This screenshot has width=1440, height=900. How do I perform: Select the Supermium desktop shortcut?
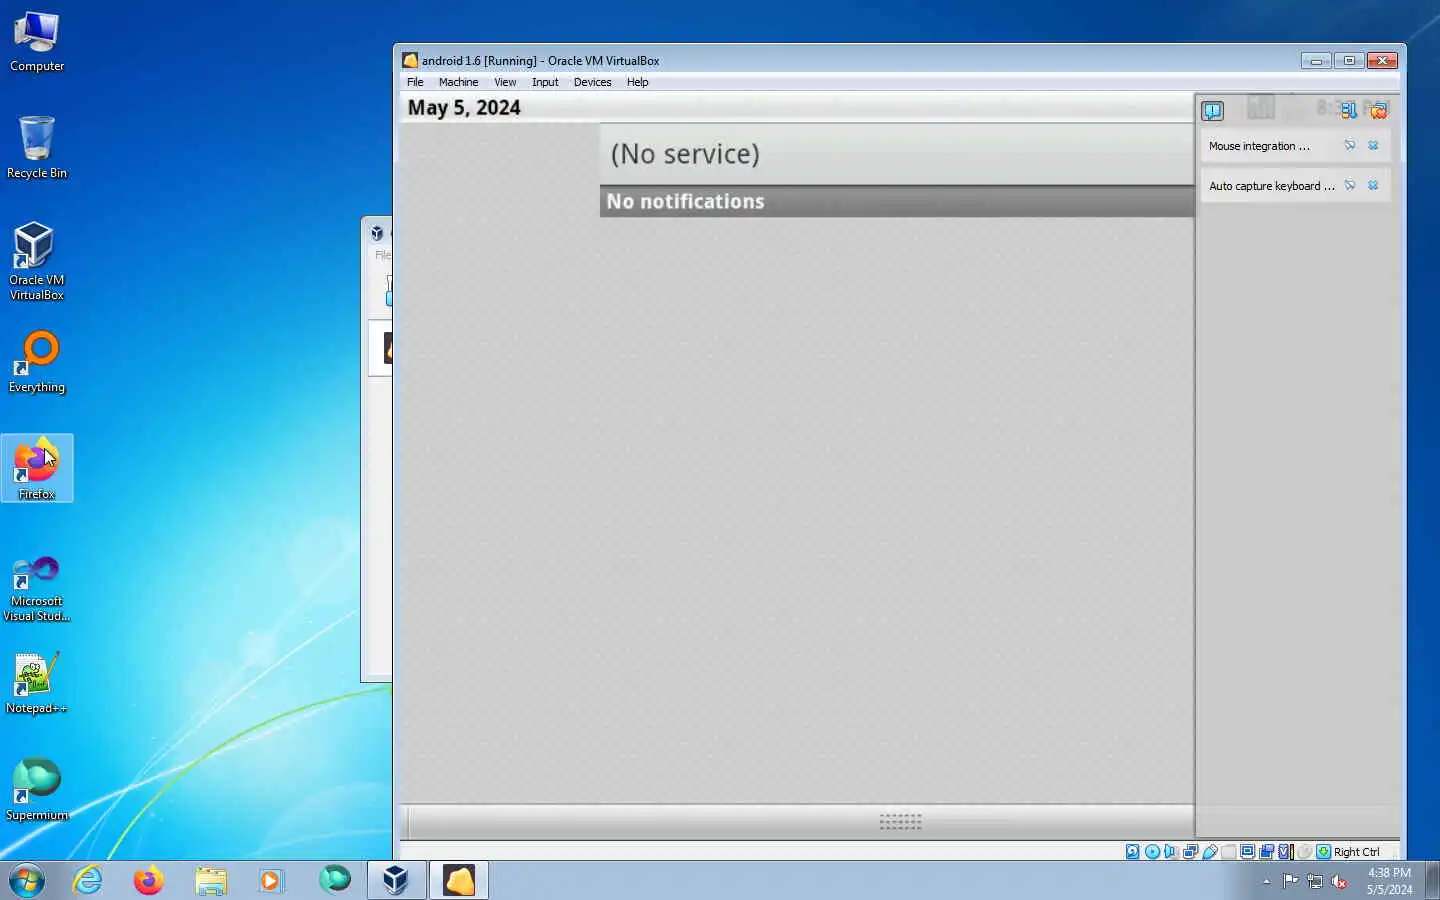[x=37, y=790]
